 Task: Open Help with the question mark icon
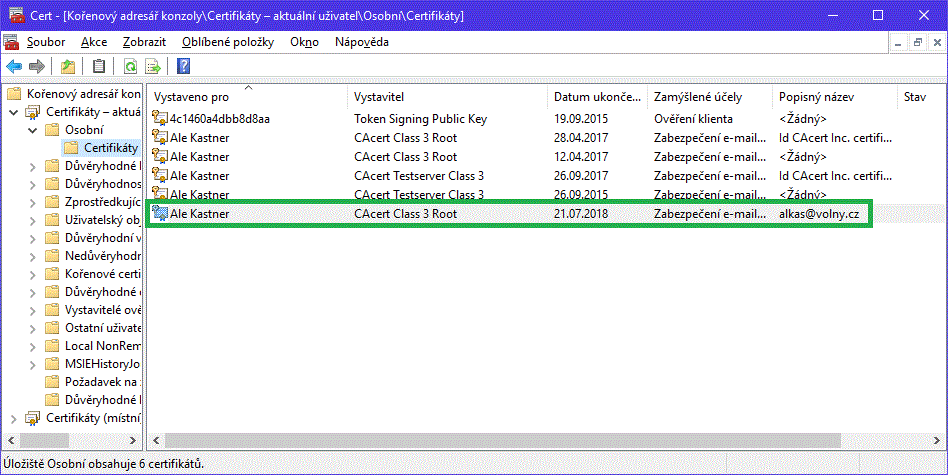(x=183, y=67)
